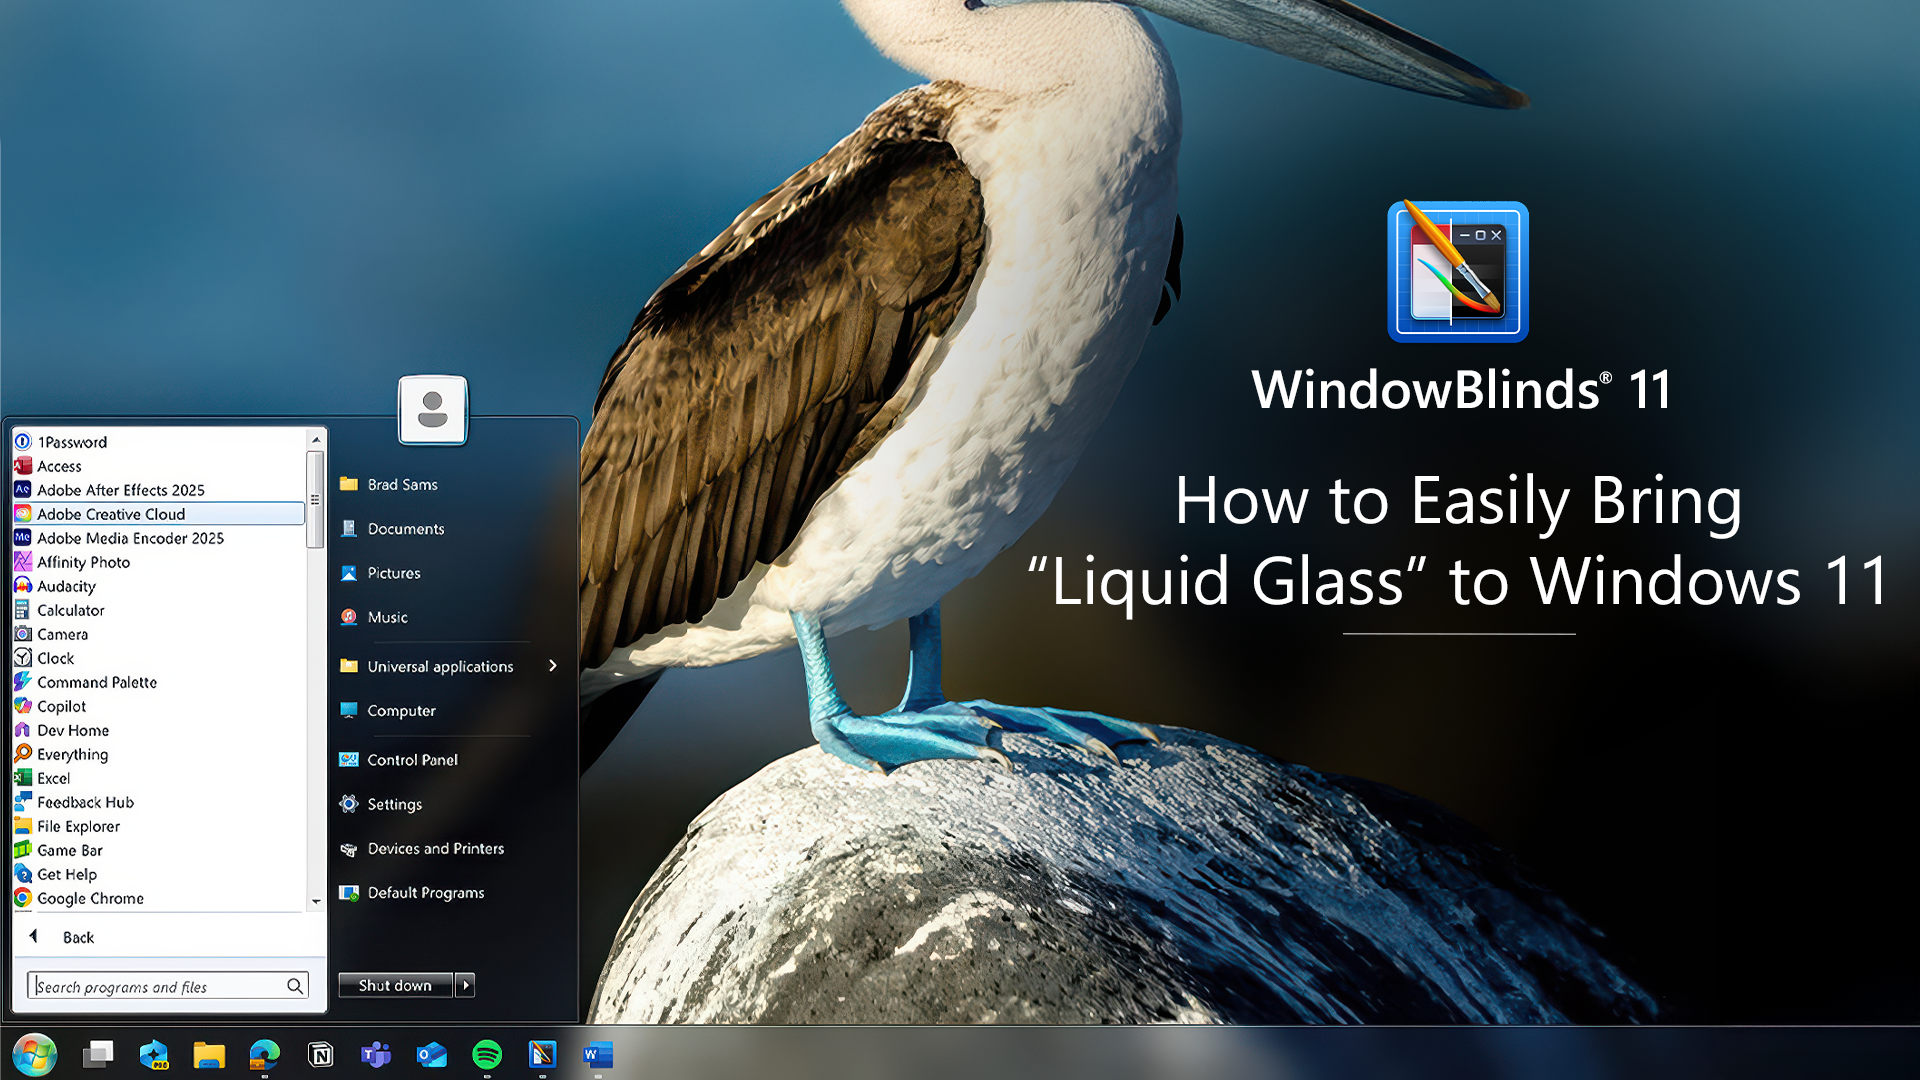
Task: Open Notion from the taskbar
Action: [x=320, y=1054]
